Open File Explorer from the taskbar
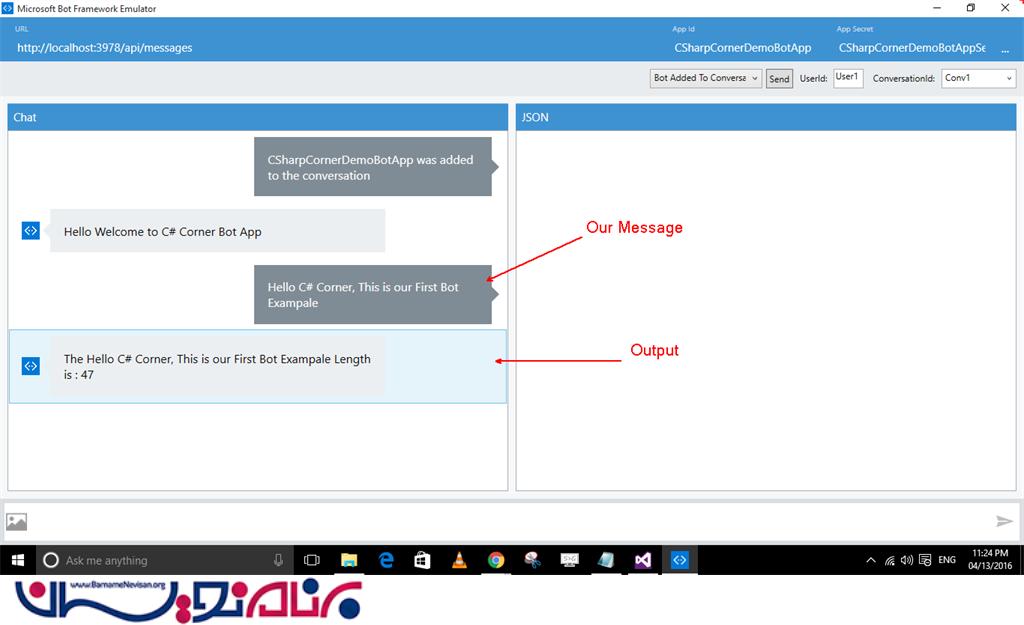 [349, 560]
